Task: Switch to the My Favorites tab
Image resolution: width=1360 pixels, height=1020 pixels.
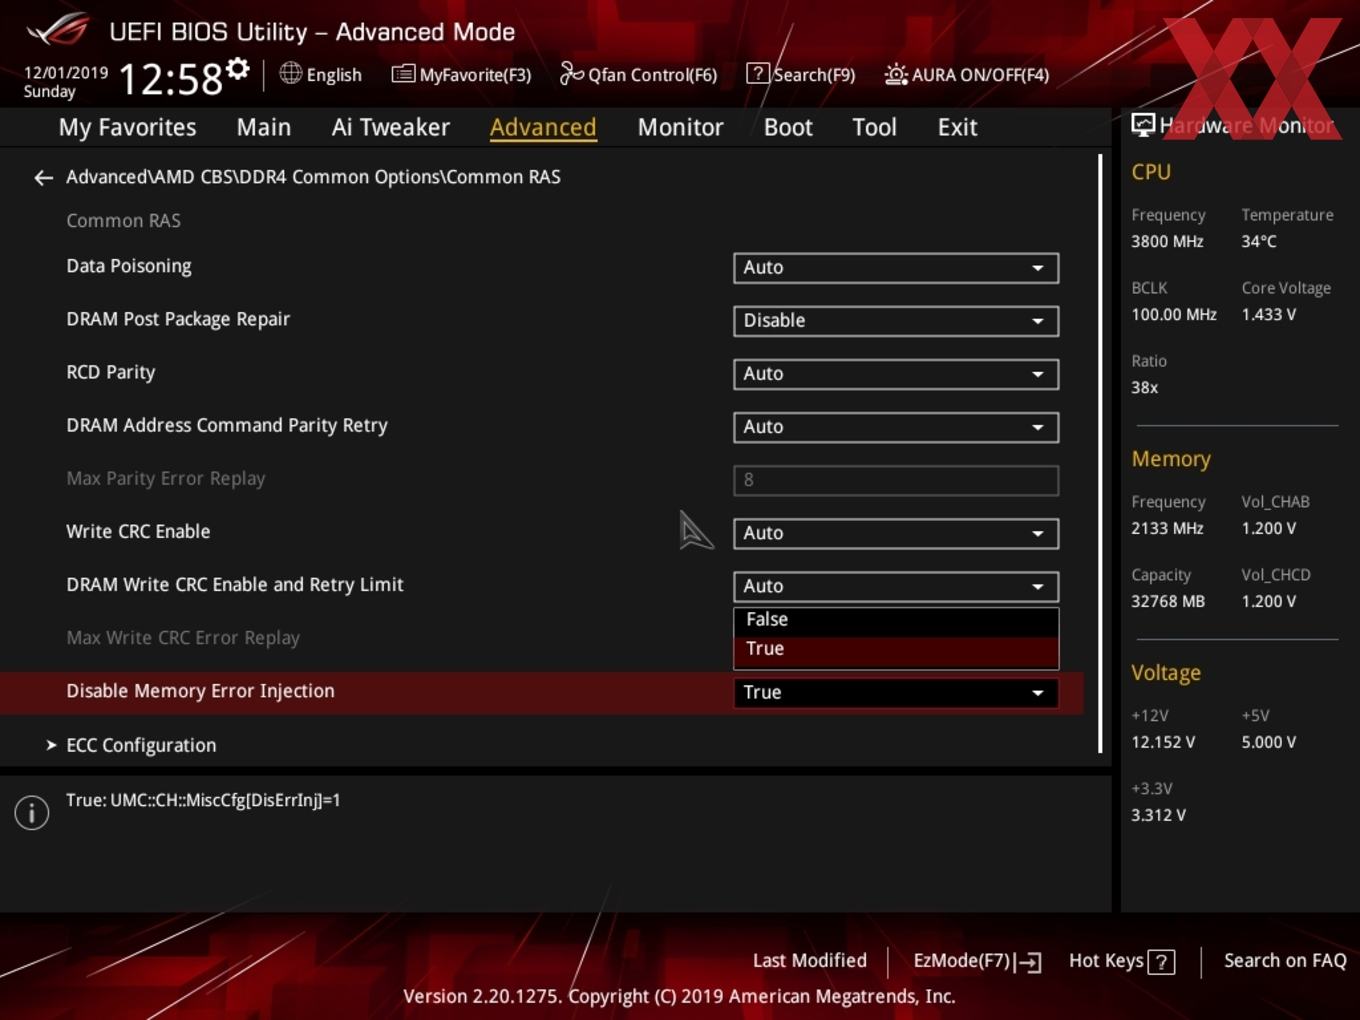Action: click(127, 127)
